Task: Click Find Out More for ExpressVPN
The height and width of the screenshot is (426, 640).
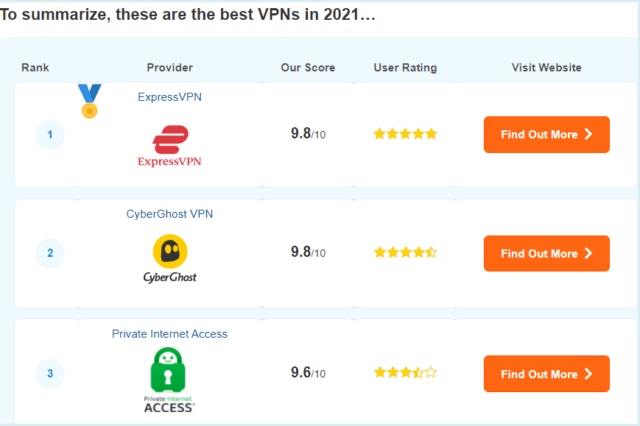Action: coord(547,135)
